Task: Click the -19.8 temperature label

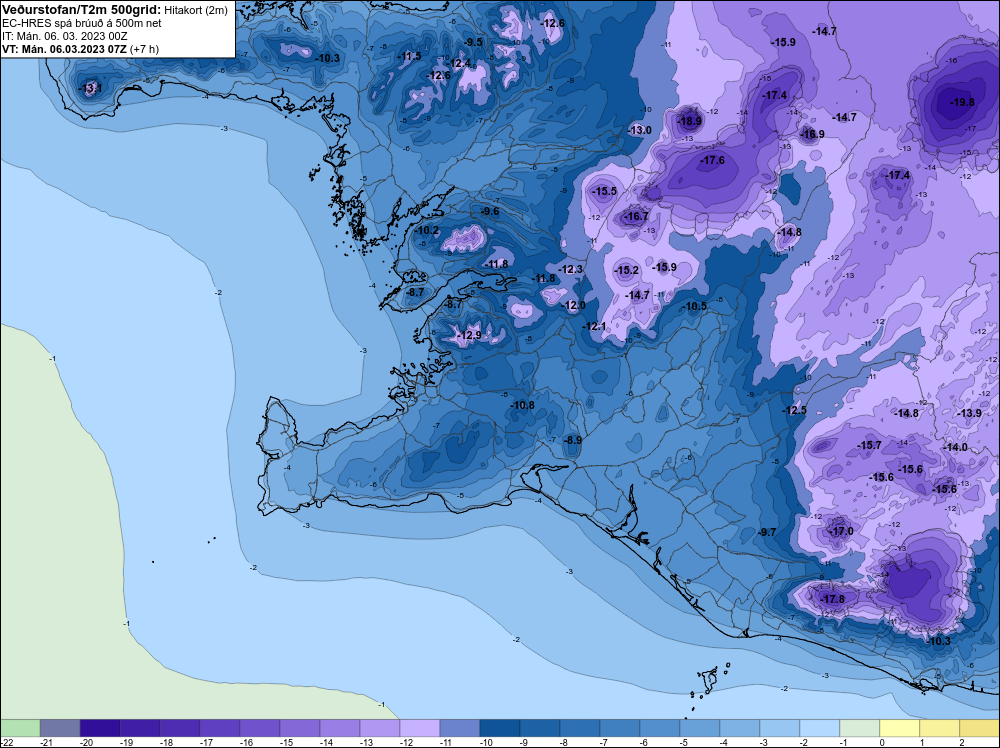Action: click(x=962, y=102)
